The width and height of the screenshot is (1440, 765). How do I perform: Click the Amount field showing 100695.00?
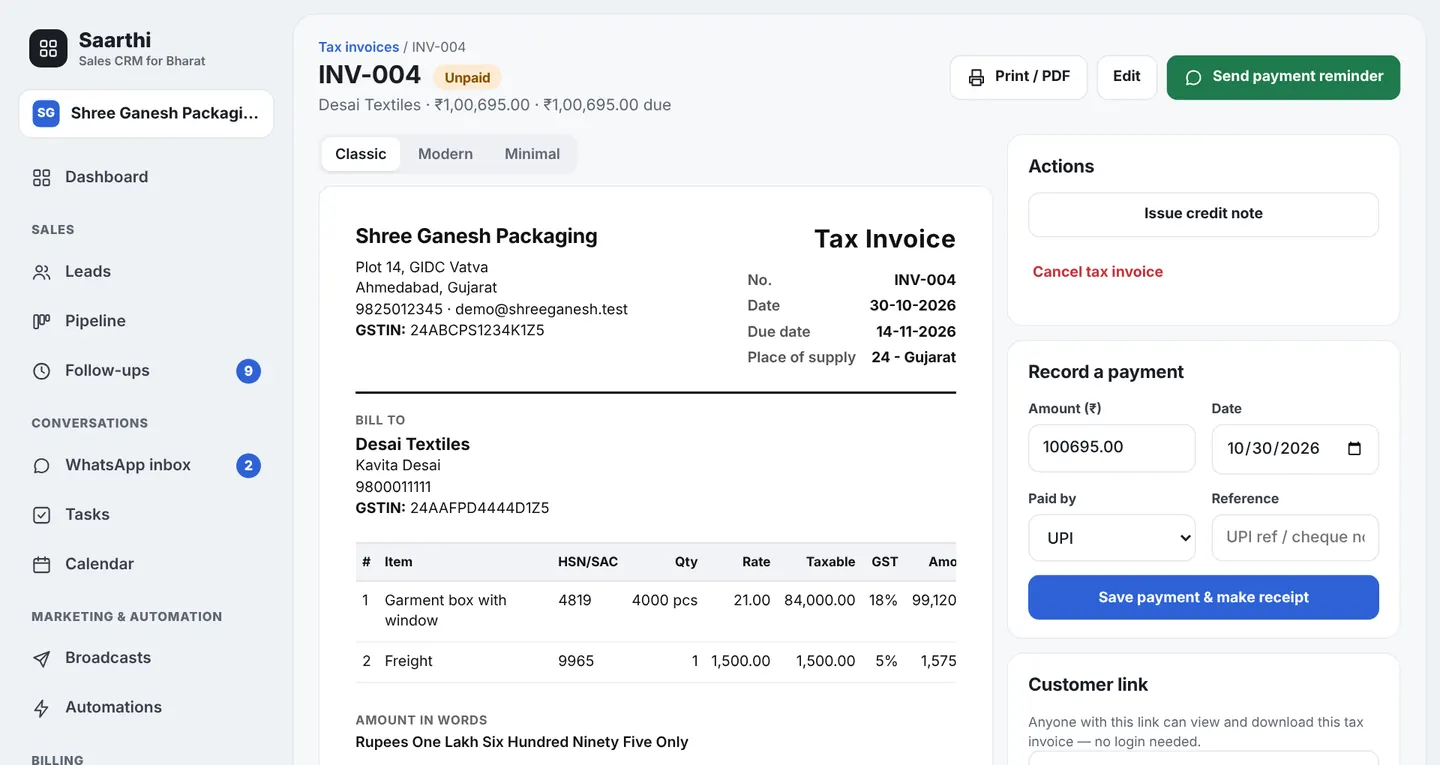tap(1111, 448)
